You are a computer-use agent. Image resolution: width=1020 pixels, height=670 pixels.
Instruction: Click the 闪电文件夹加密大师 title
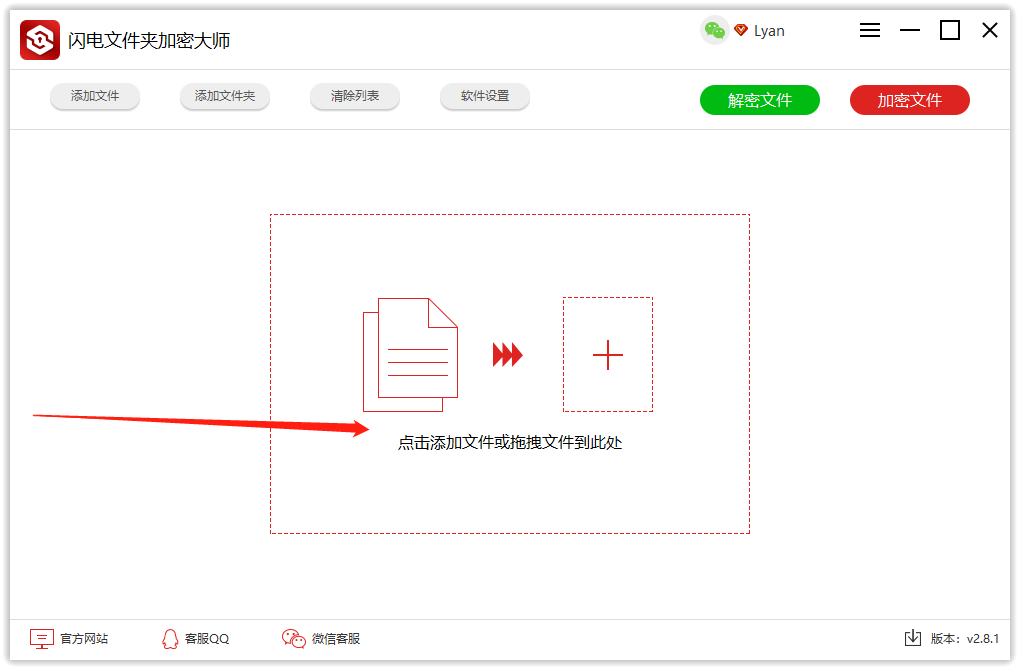tap(149, 40)
